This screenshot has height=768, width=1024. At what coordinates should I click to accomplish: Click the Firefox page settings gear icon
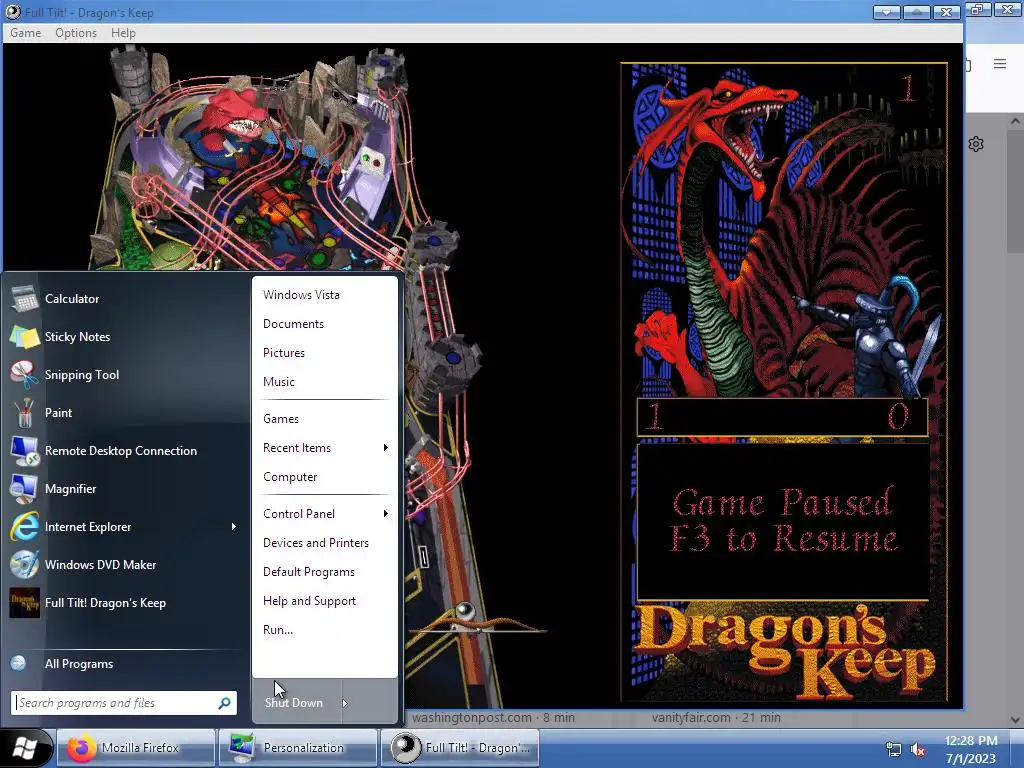tap(976, 144)
